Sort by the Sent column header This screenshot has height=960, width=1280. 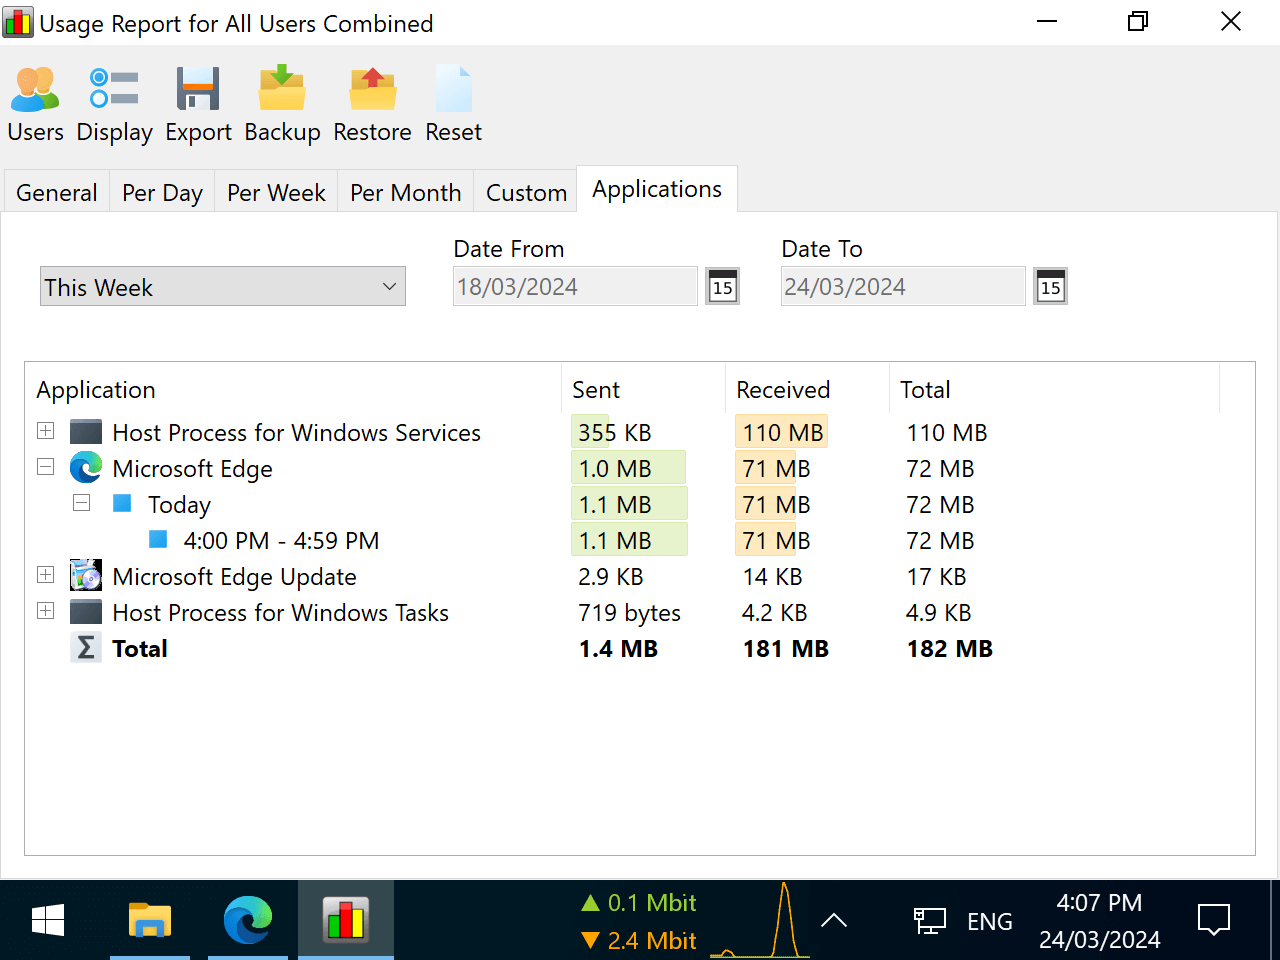click(643, 389)
